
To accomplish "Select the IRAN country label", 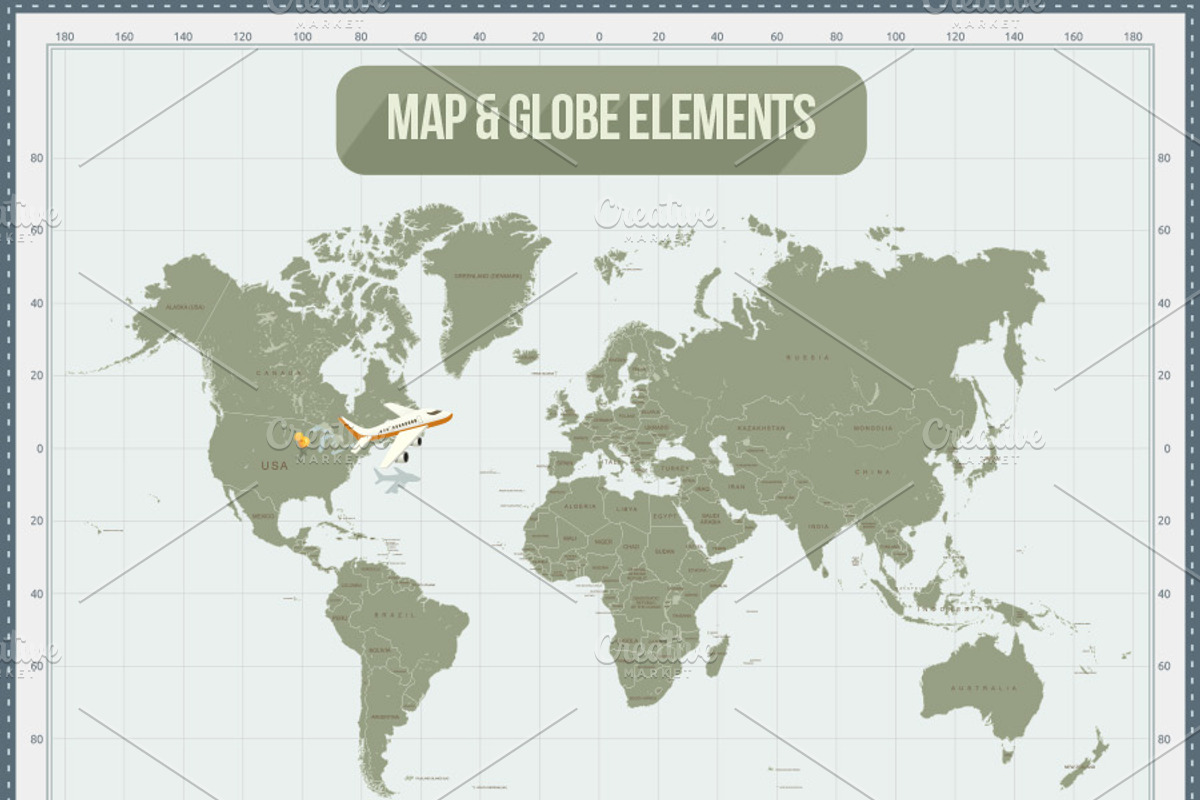I will (x=736, y=487).
